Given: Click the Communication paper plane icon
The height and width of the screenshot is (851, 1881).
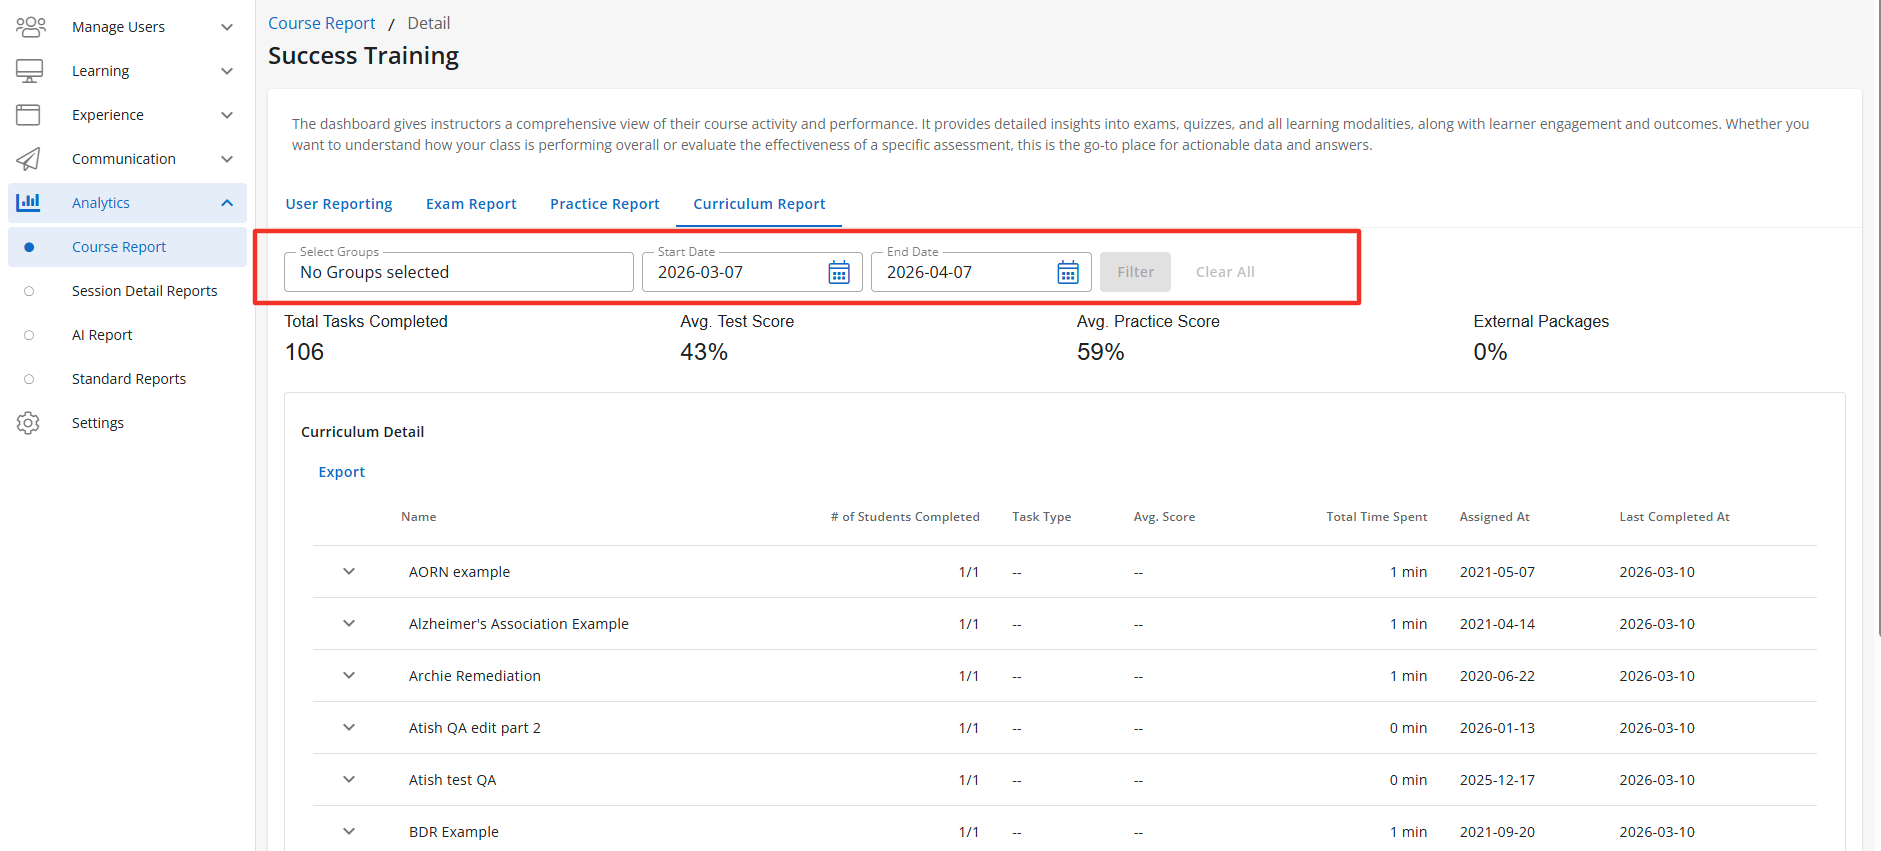Looking at the screenshot, I should (29, 159).
